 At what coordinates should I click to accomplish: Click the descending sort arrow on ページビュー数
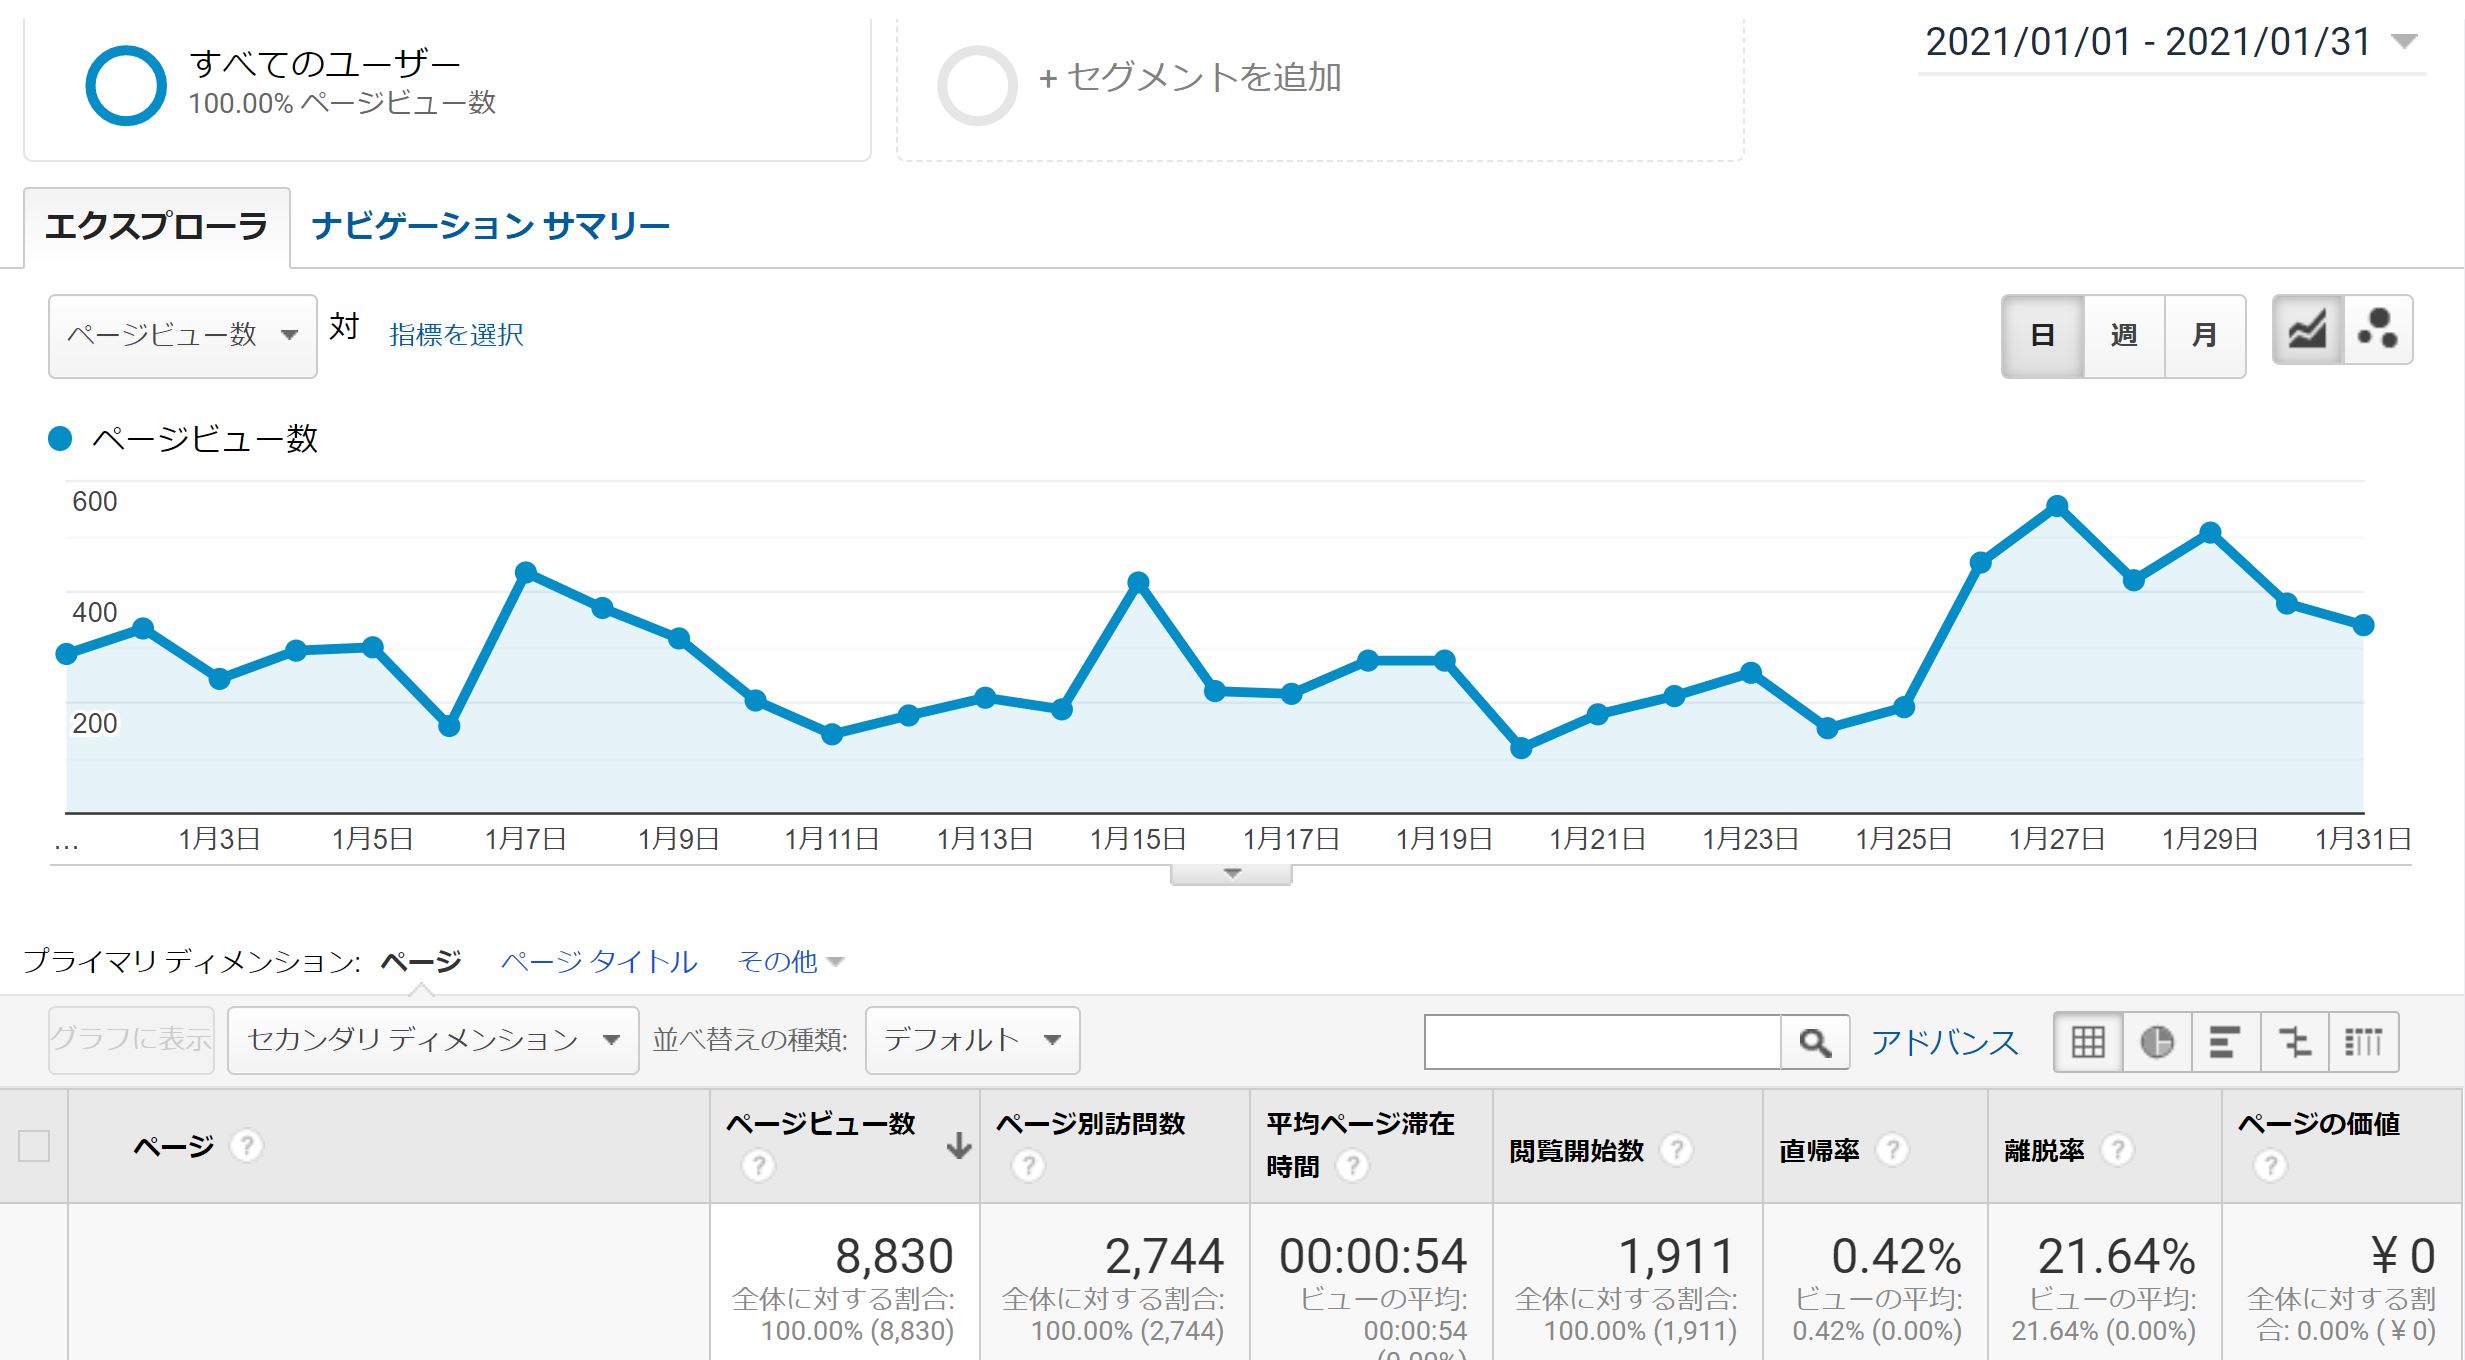pos(958,1146)
